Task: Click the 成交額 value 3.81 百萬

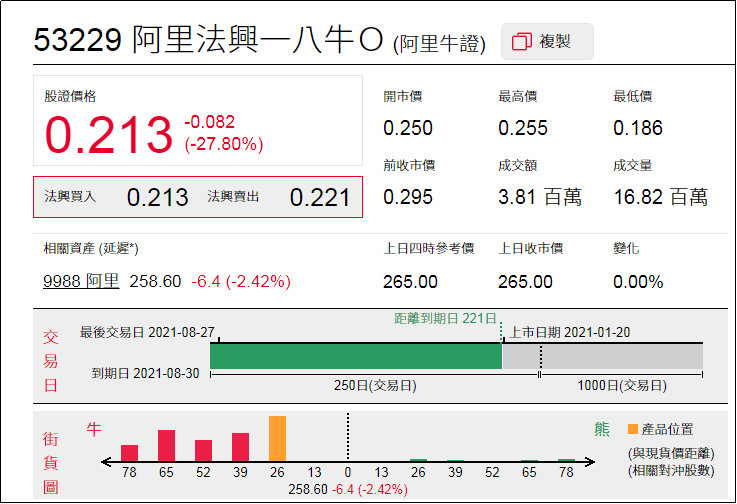Action: click(x=540, y=197)
